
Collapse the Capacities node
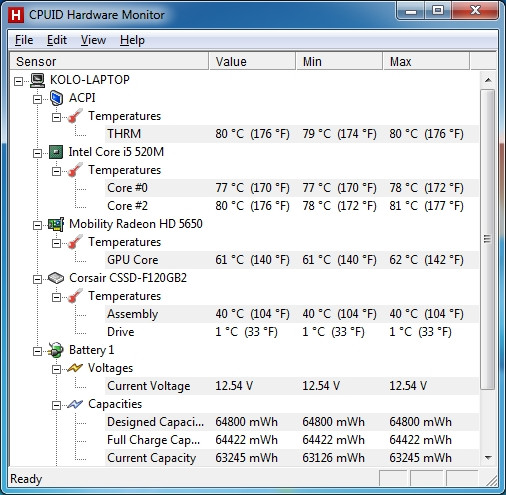[x=57, y=405]
